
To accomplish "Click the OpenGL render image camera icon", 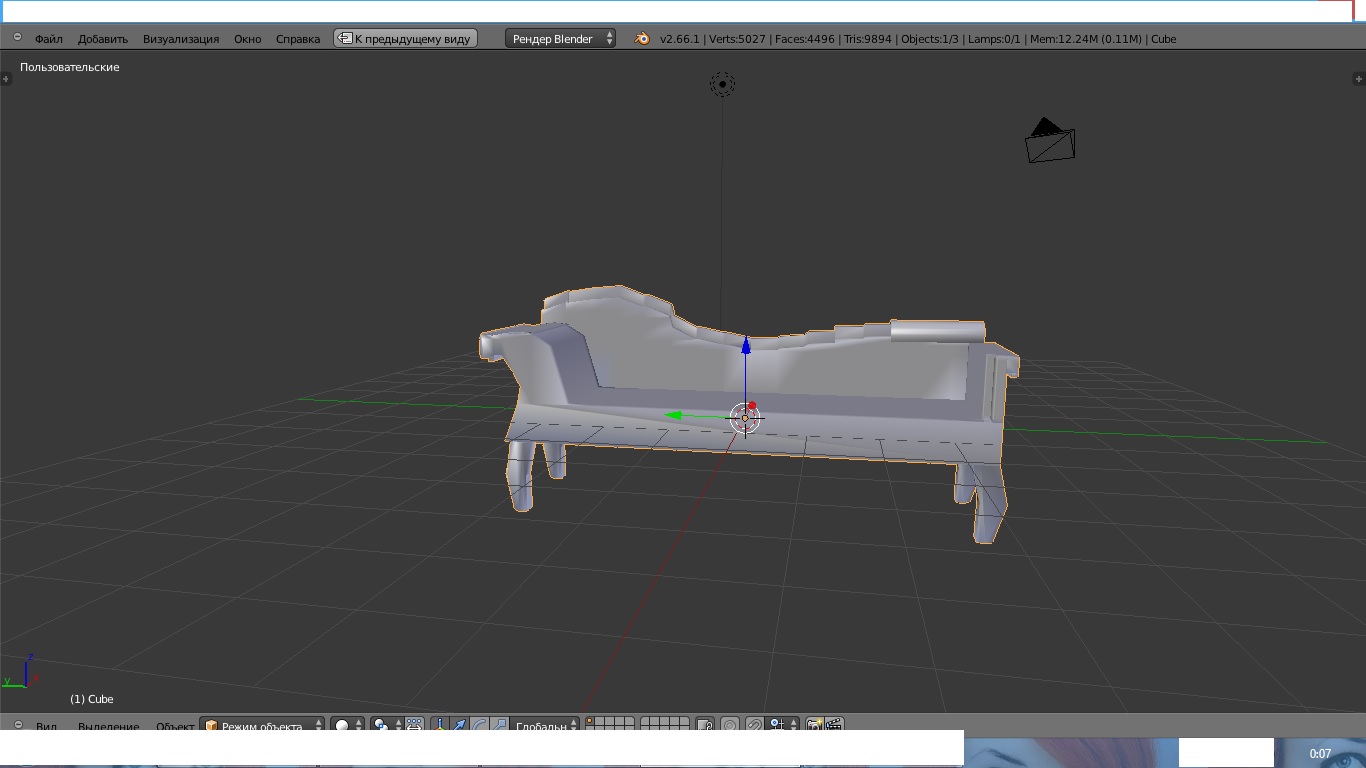I will click(814, 725).
